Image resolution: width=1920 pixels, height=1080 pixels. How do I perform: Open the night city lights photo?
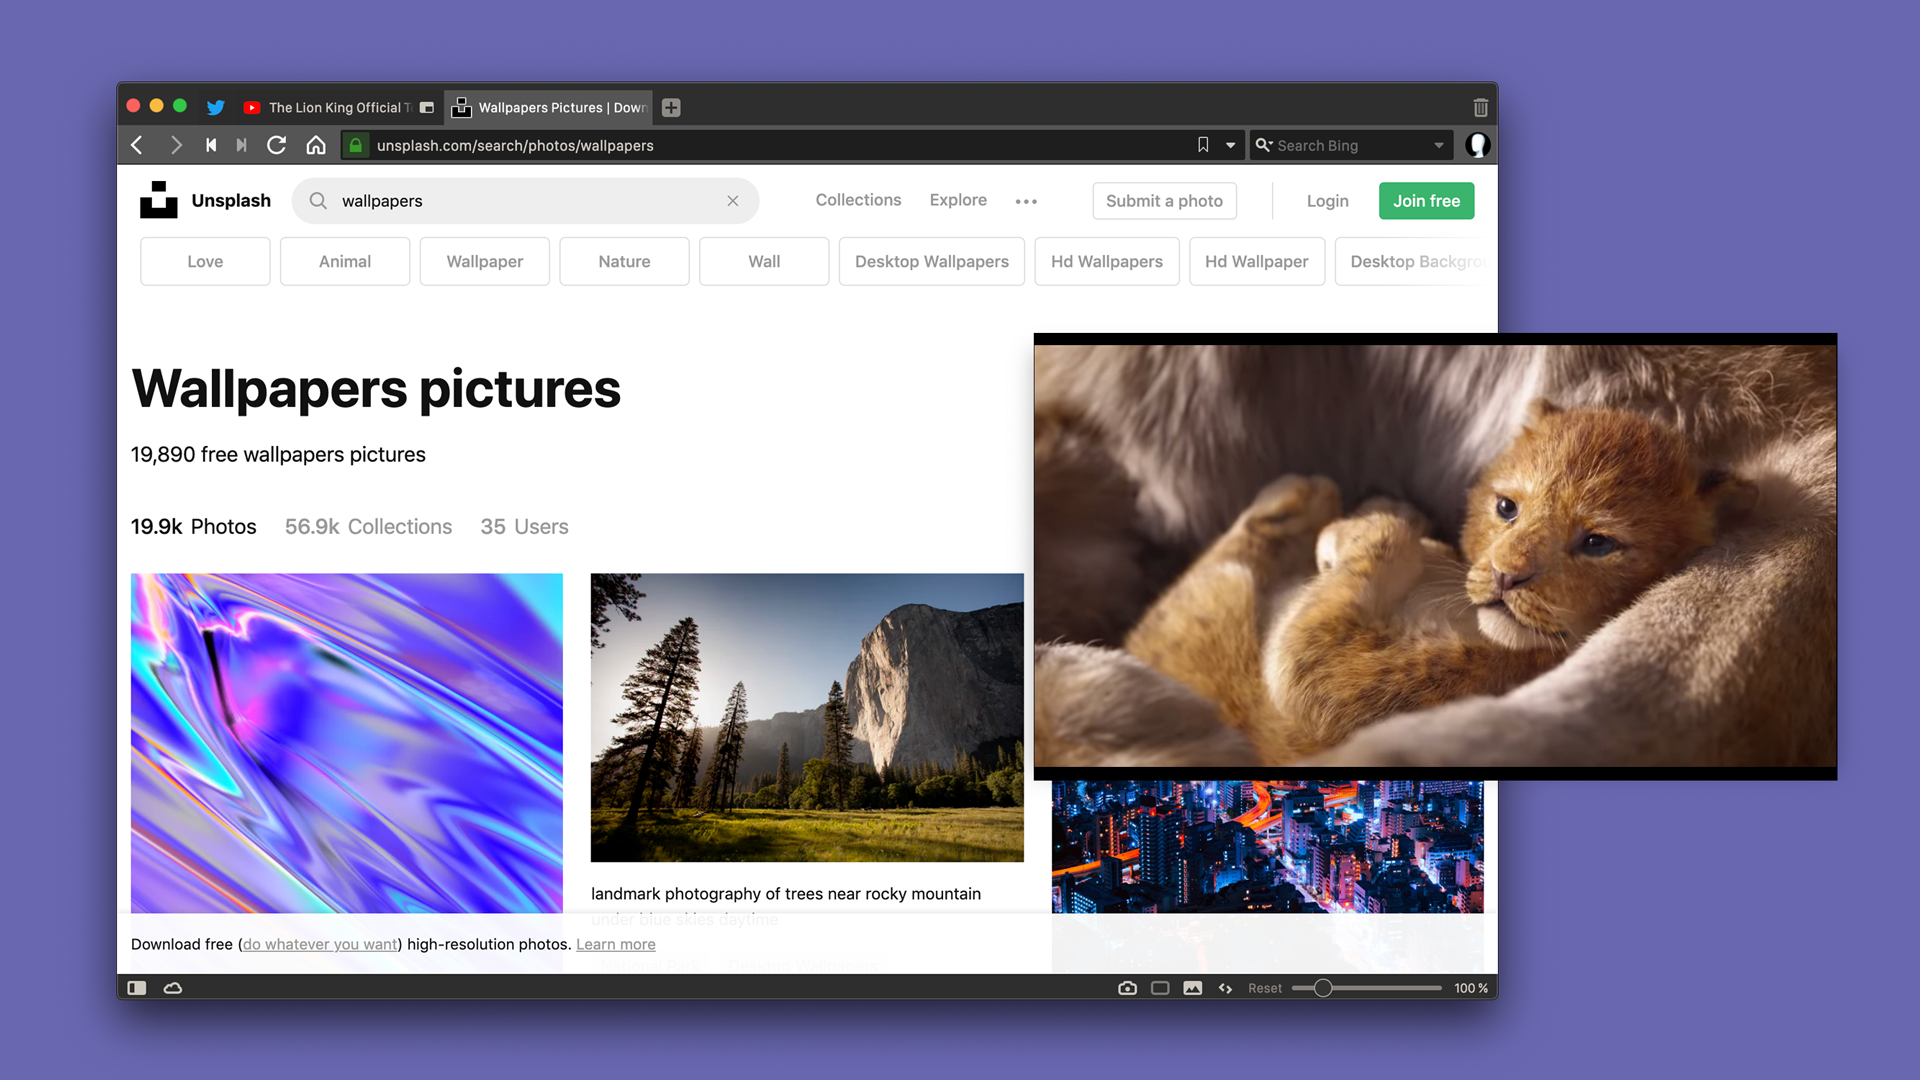click(1267, 846)
